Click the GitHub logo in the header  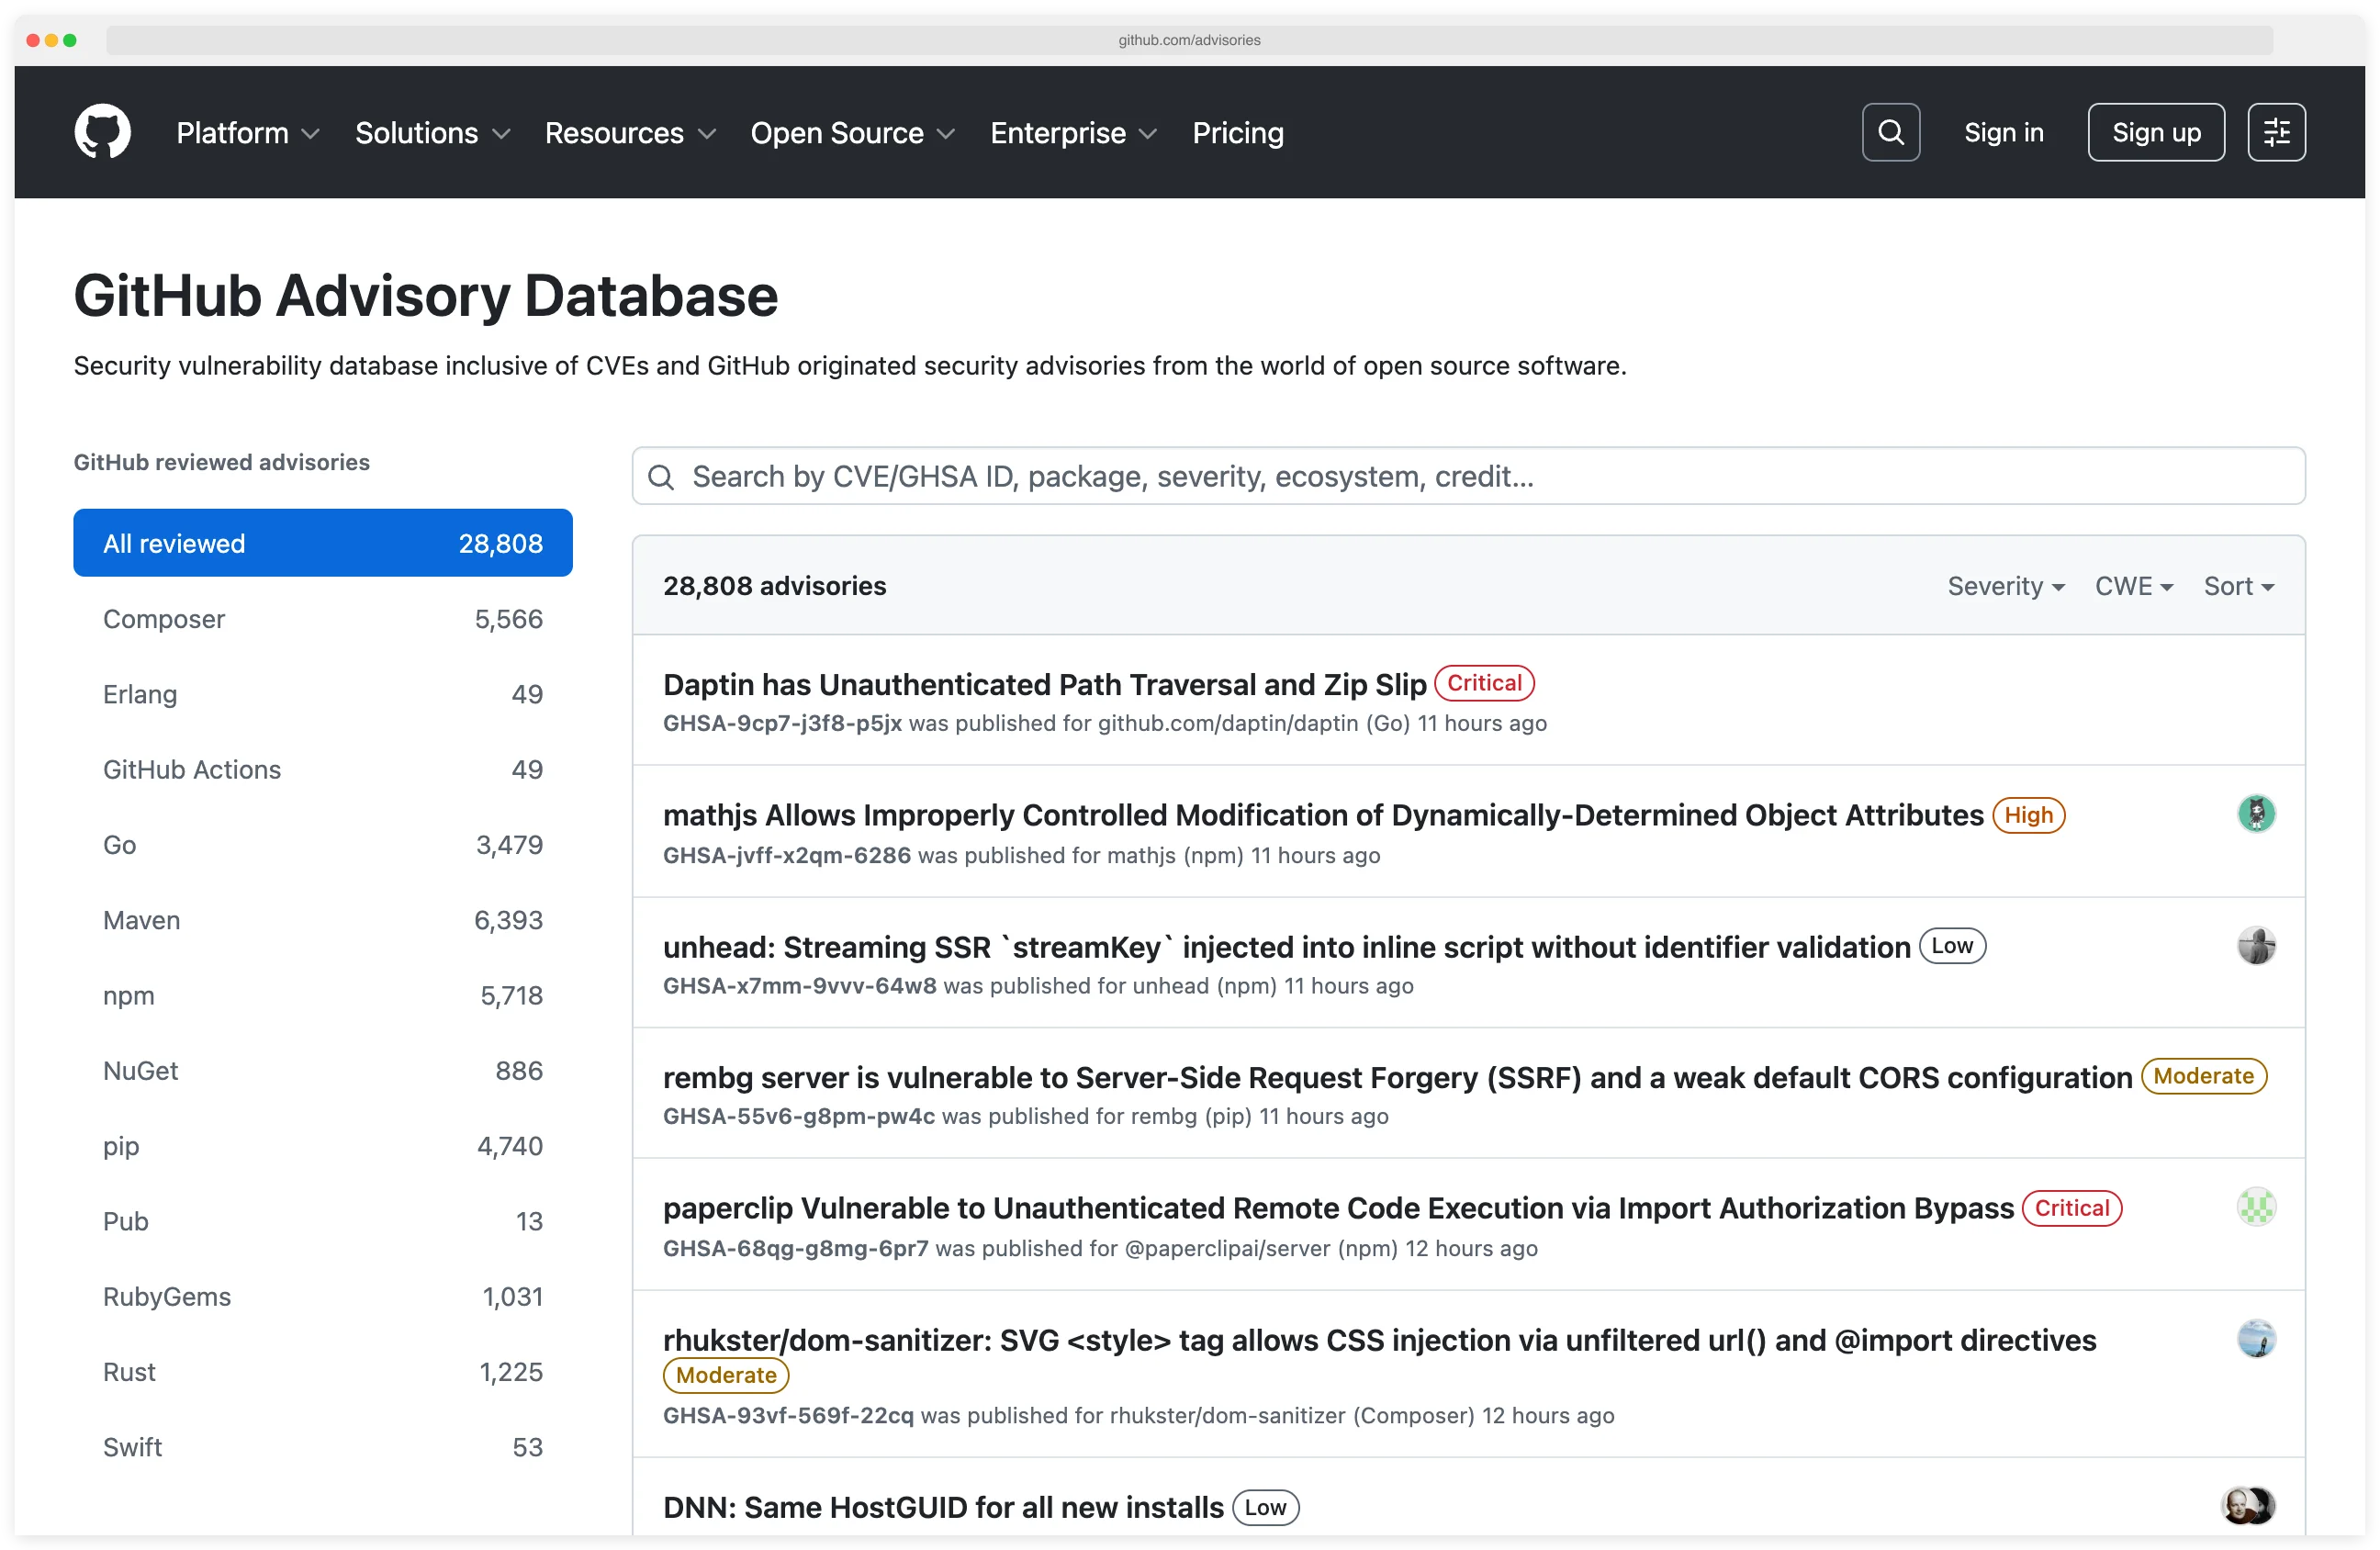[x=103, y=132]
